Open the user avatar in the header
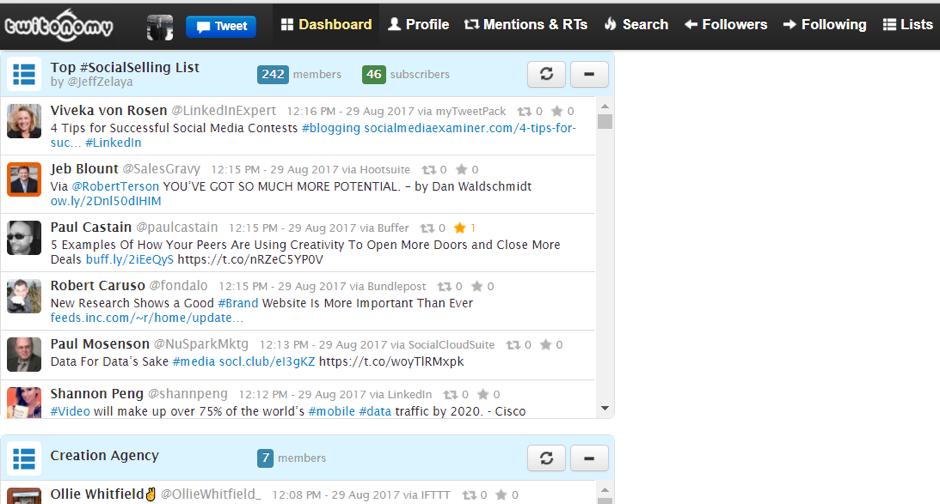940x504 pixels. (160, 27)
